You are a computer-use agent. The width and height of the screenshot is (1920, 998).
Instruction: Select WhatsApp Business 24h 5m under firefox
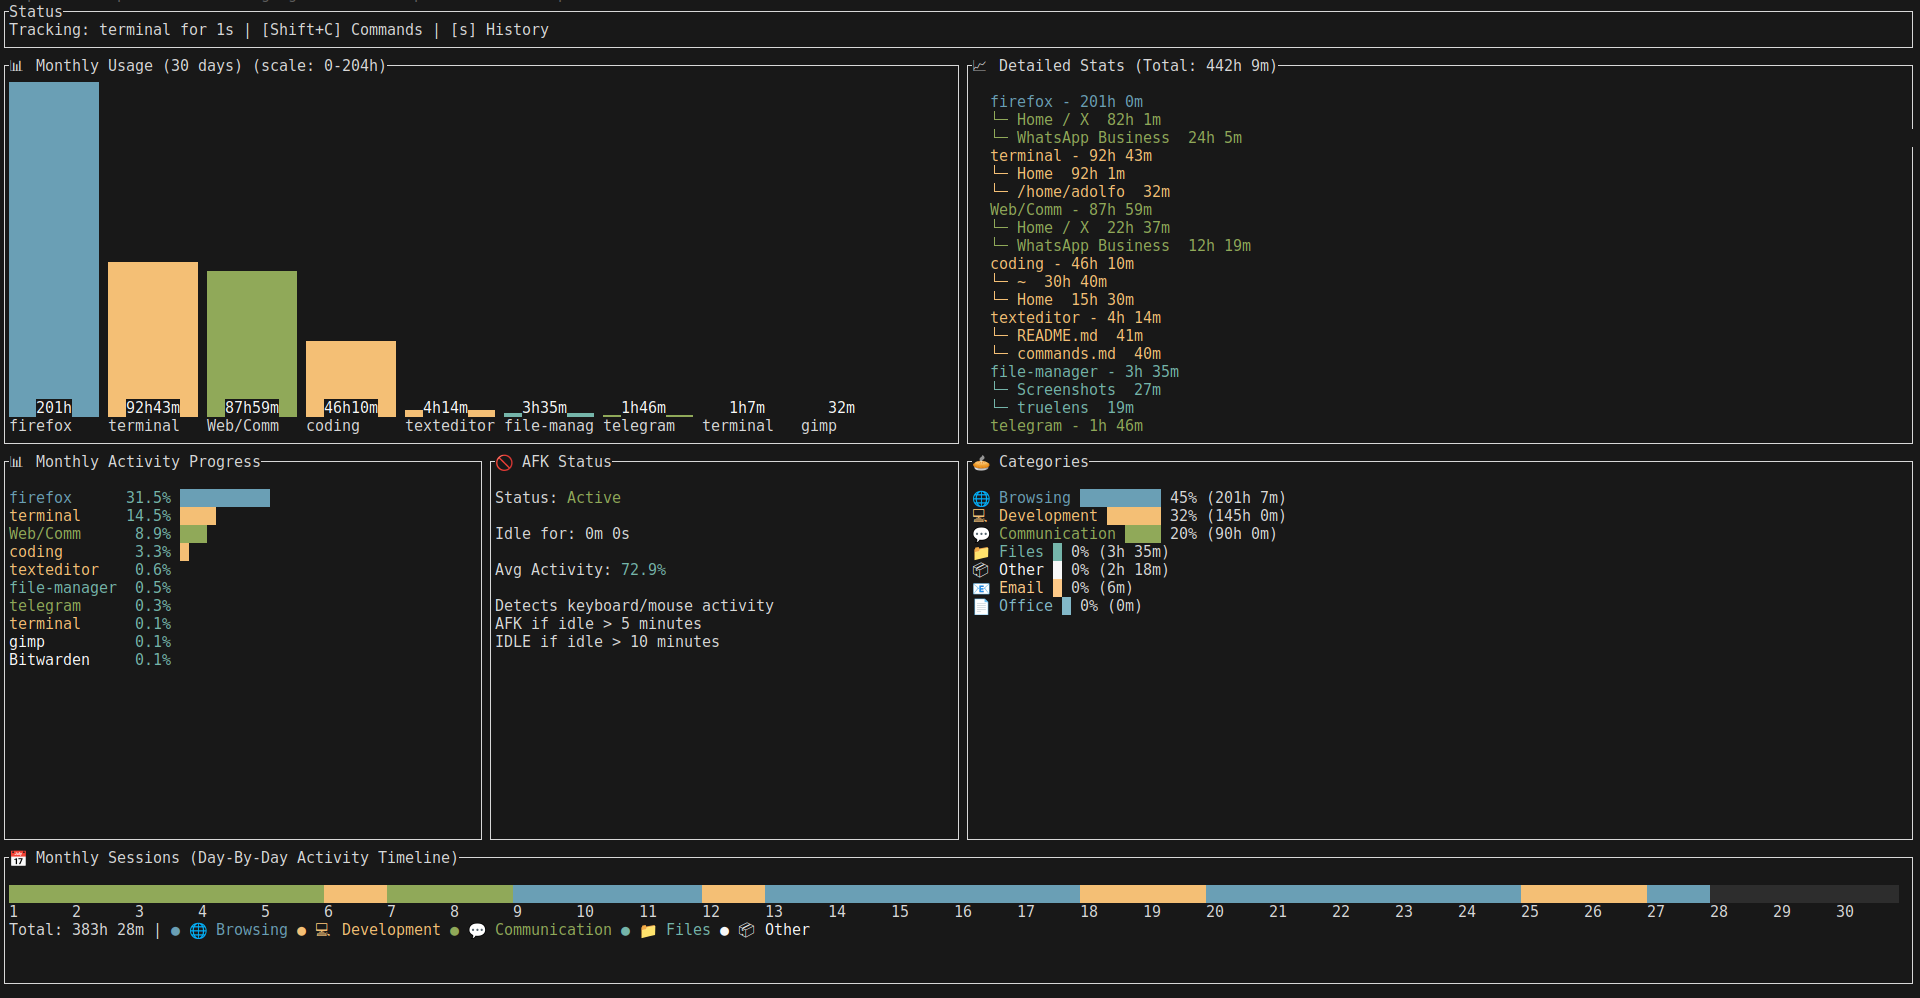[1129, 138]
